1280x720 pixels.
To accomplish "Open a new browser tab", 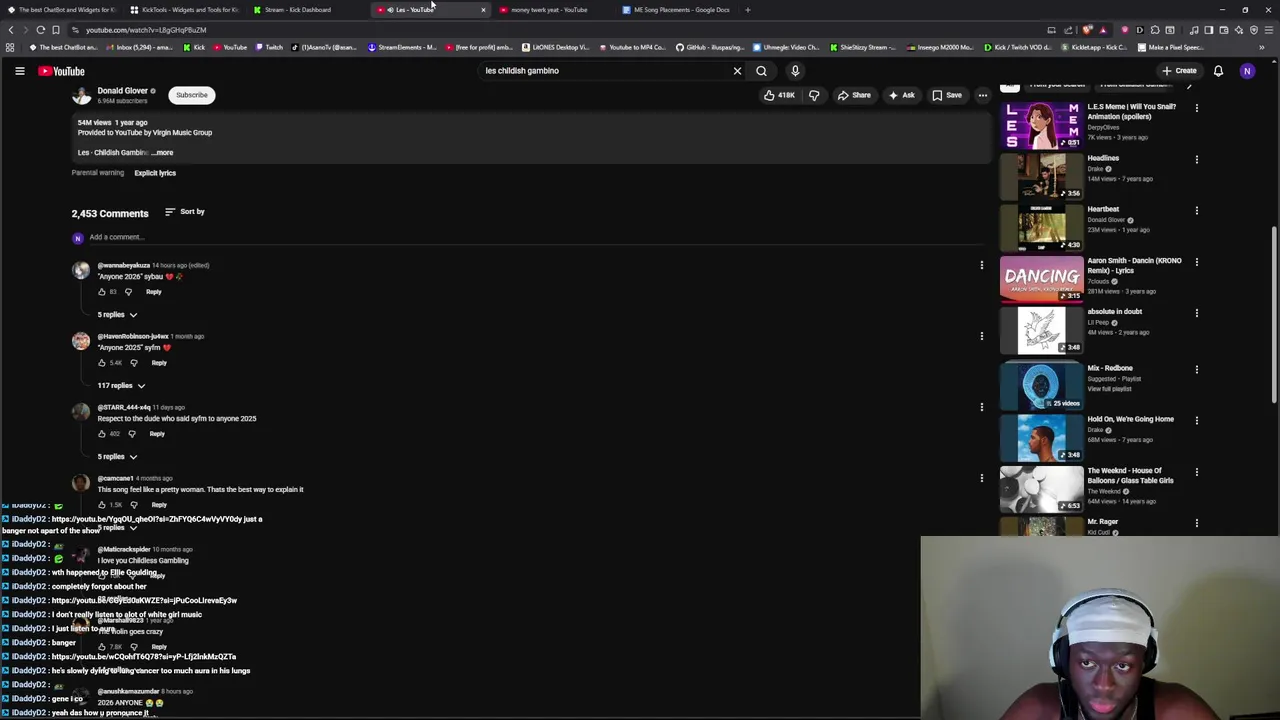I will [x=747, y=10].
